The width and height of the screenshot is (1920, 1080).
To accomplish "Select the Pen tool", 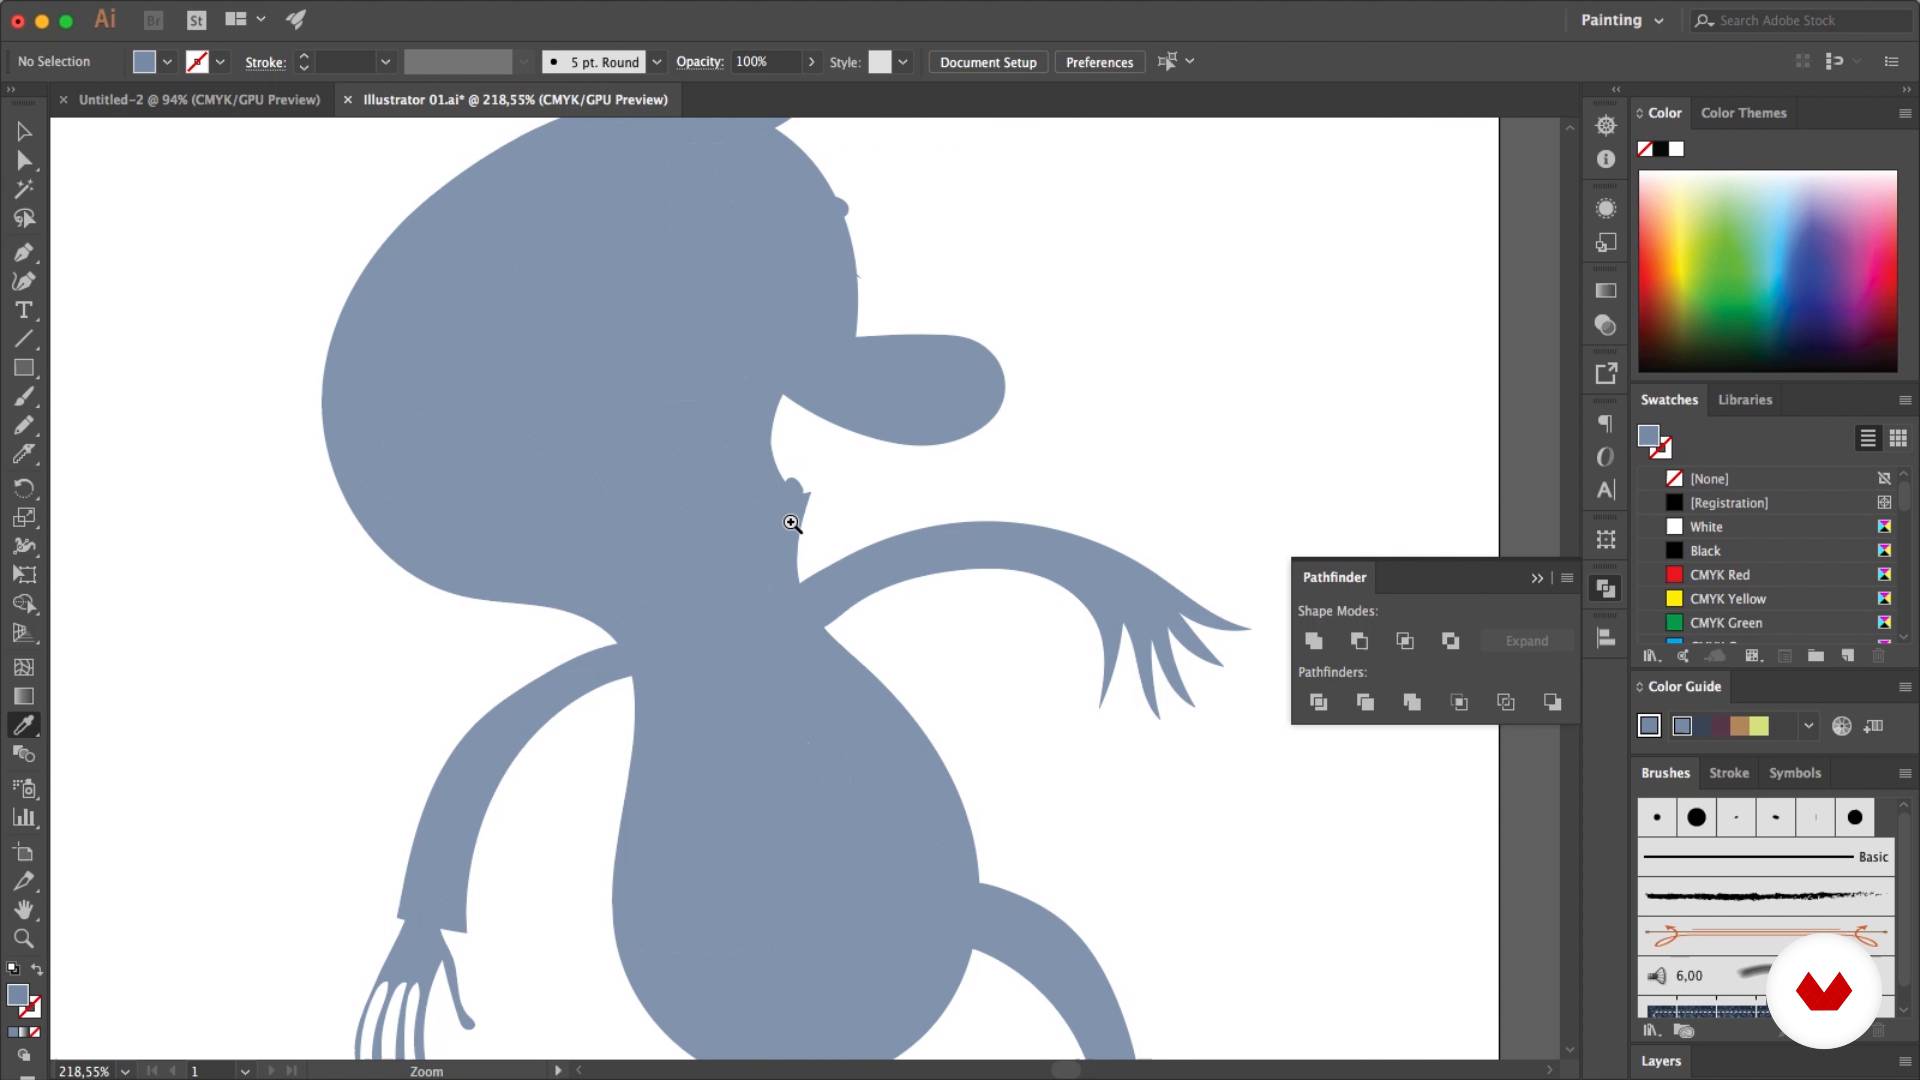I will click(x=24, y=252).
